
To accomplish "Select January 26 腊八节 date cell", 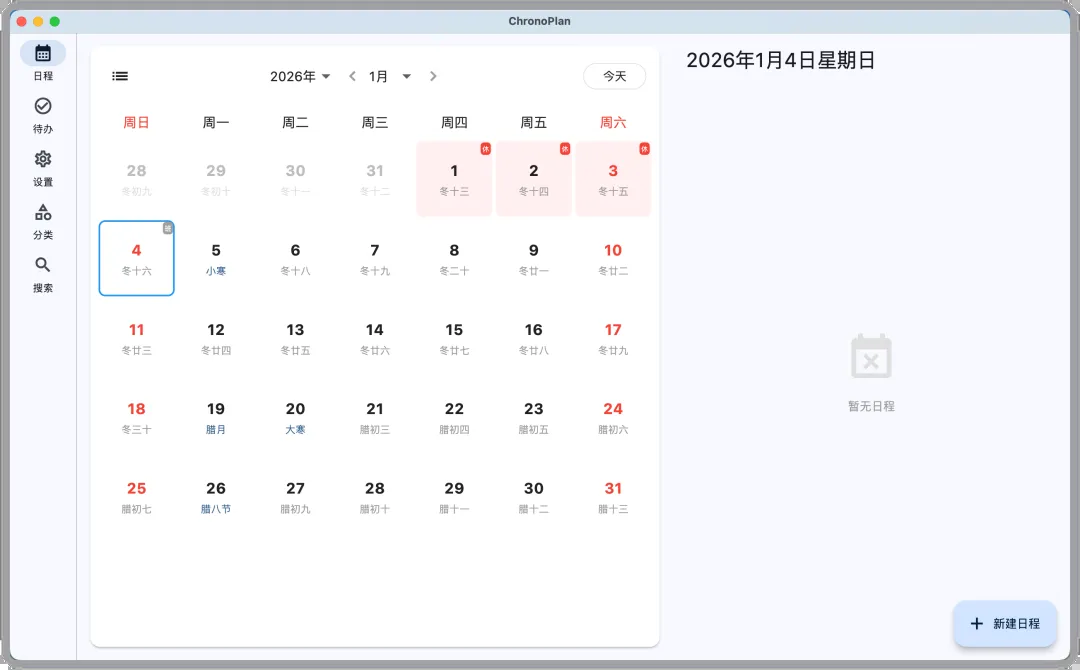I will pos(216,496).
